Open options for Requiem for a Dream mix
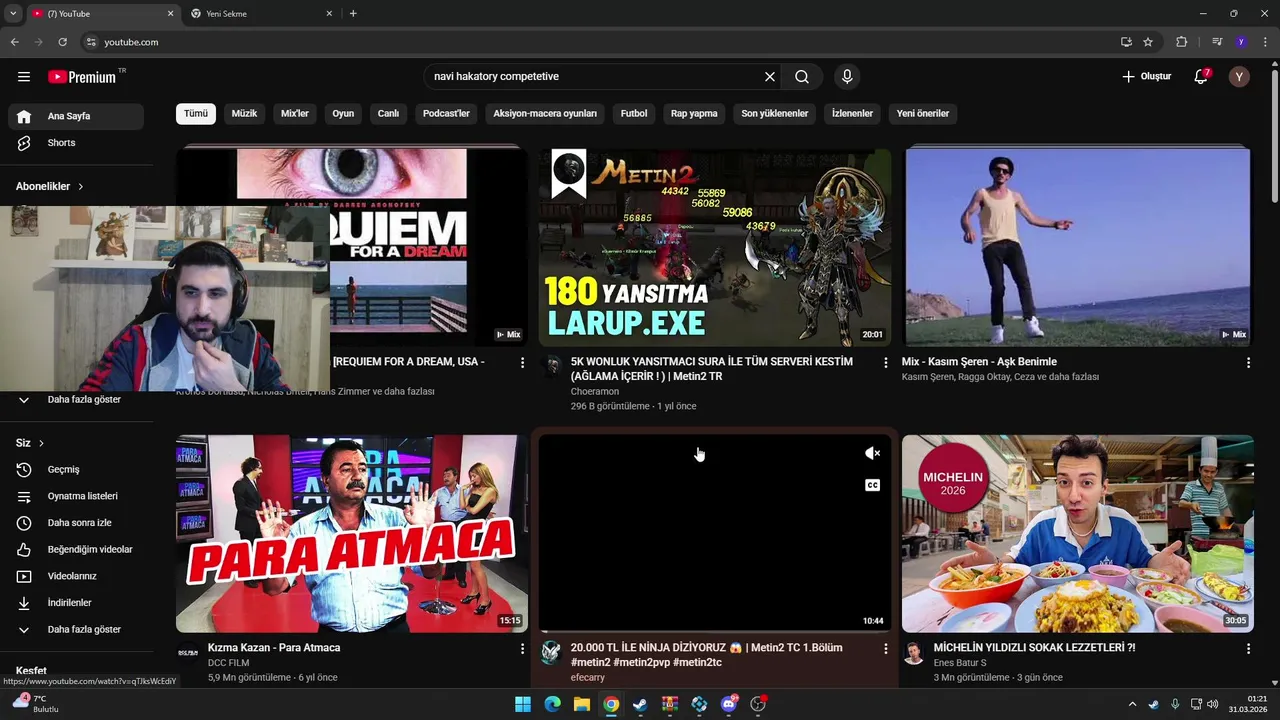The width and height of the screenshot is (1280, 720). [x=522, y=363]
